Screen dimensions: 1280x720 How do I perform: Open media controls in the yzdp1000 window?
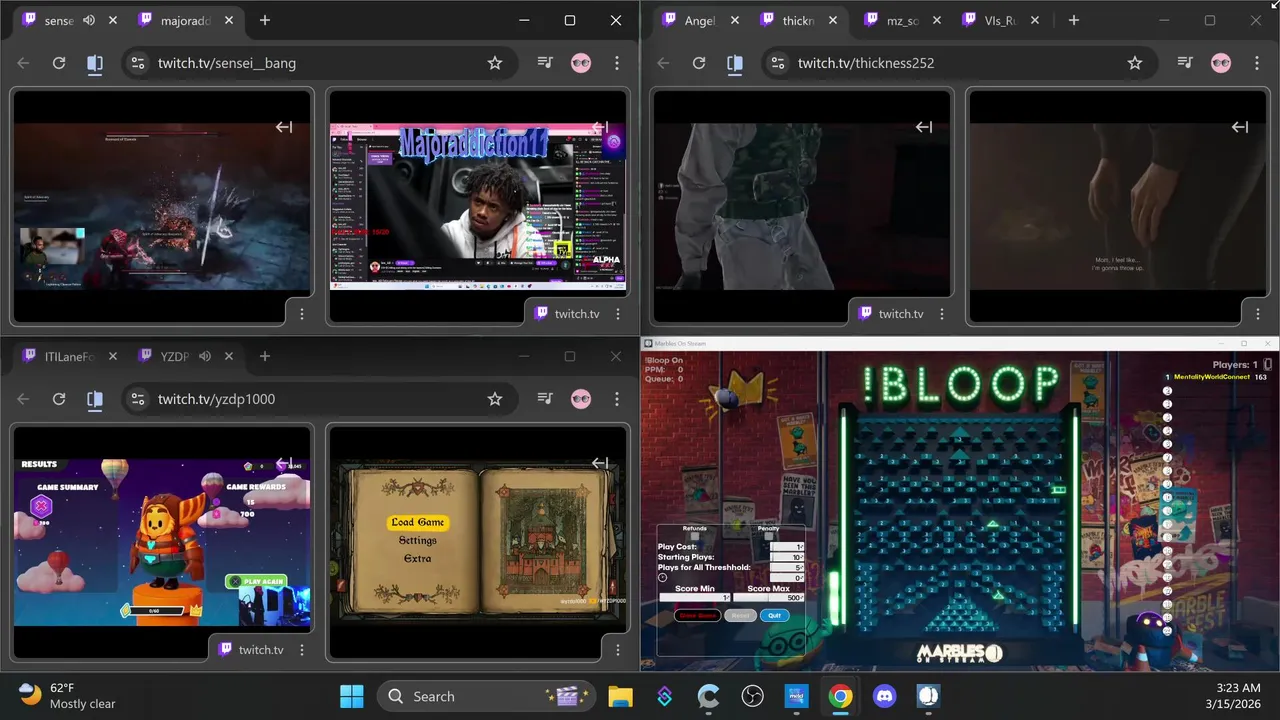(545, 399)
